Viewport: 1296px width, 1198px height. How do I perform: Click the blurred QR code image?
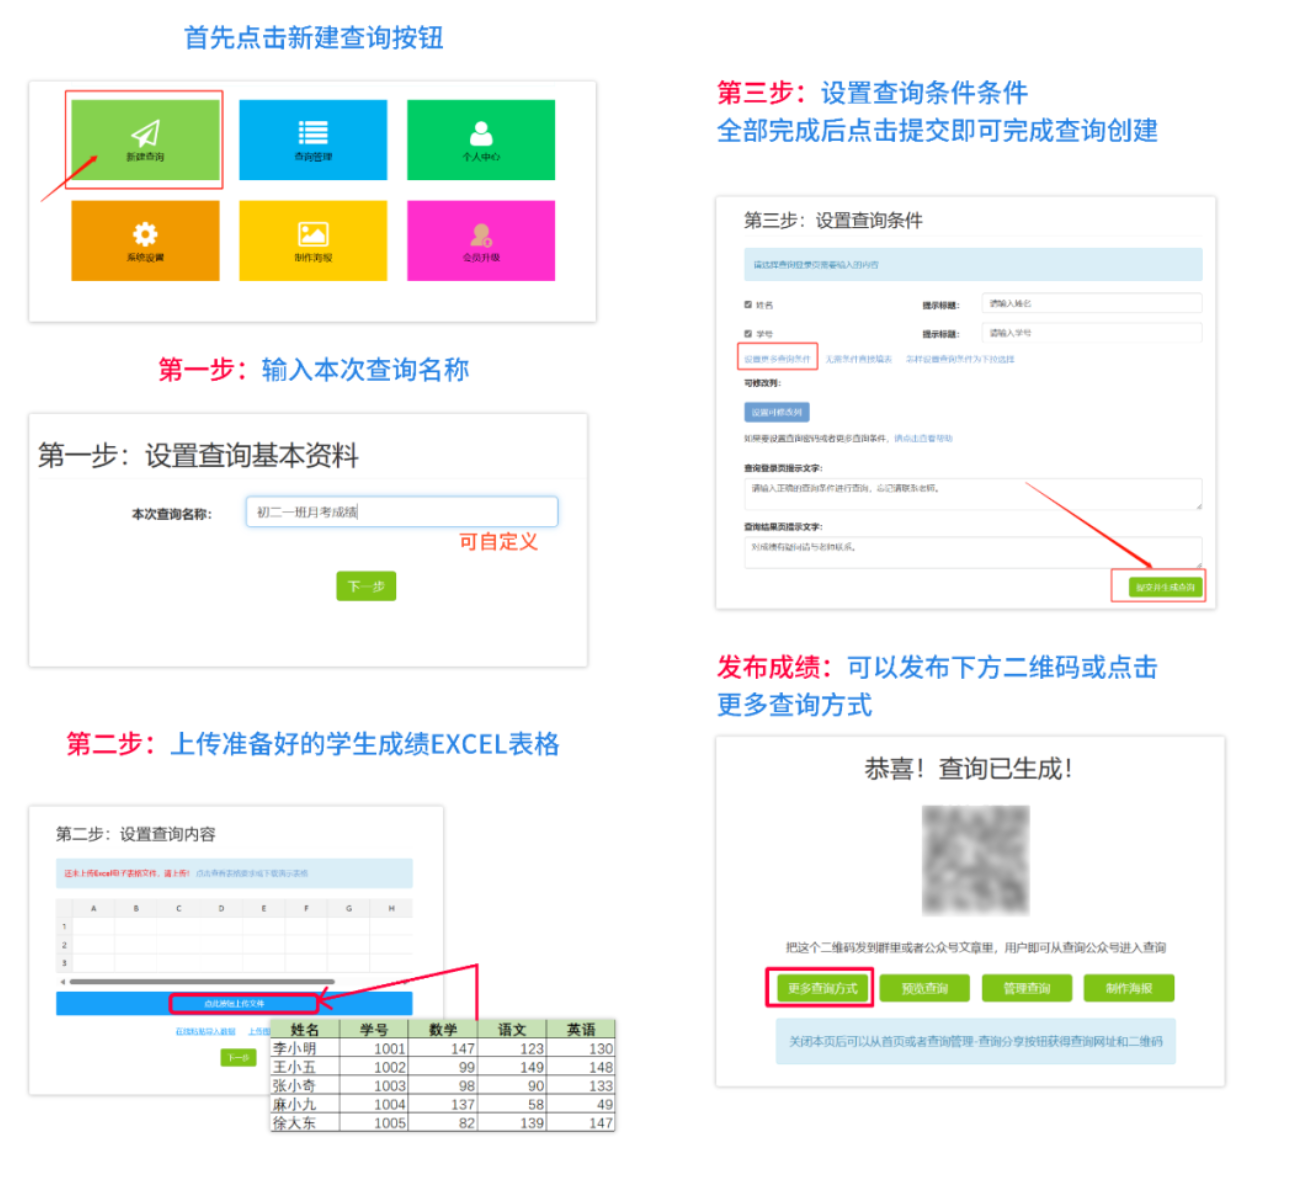tap(975, 860)
